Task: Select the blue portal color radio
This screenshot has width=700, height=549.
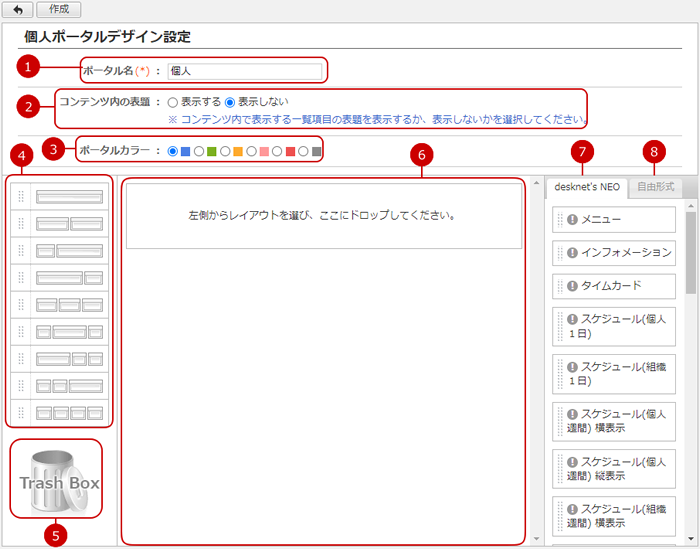Action: [x=172, y=151]
